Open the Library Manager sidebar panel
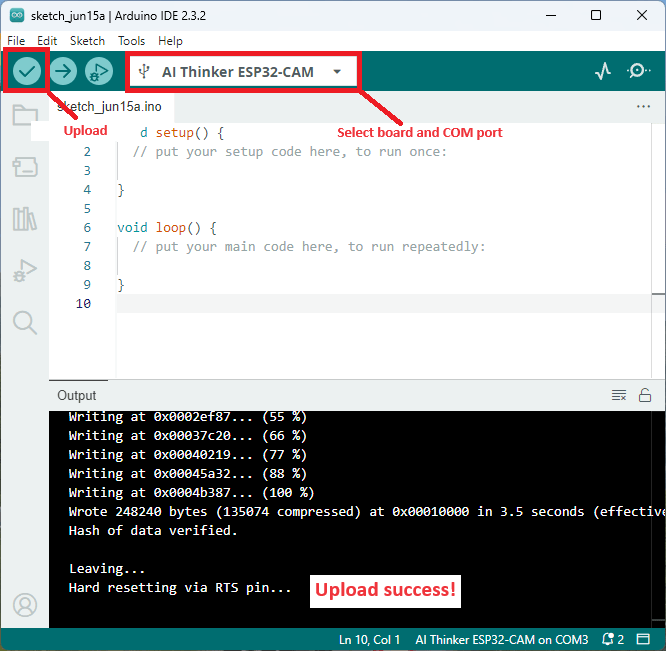The image size is (666, 651). (25, 218)
